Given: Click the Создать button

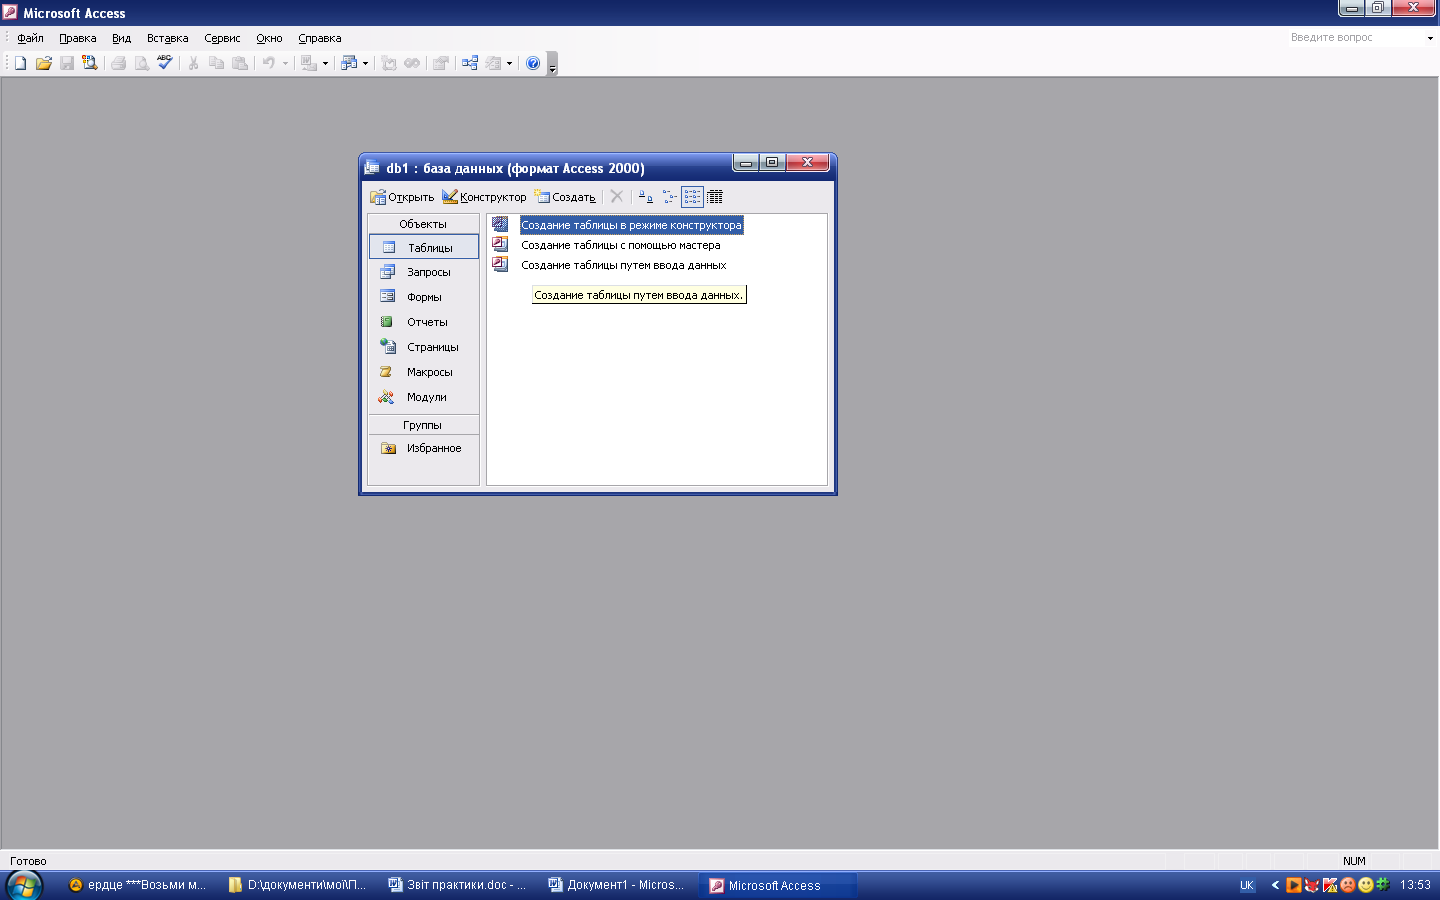Looking at the screenshot, I should (x=565, y=197).
